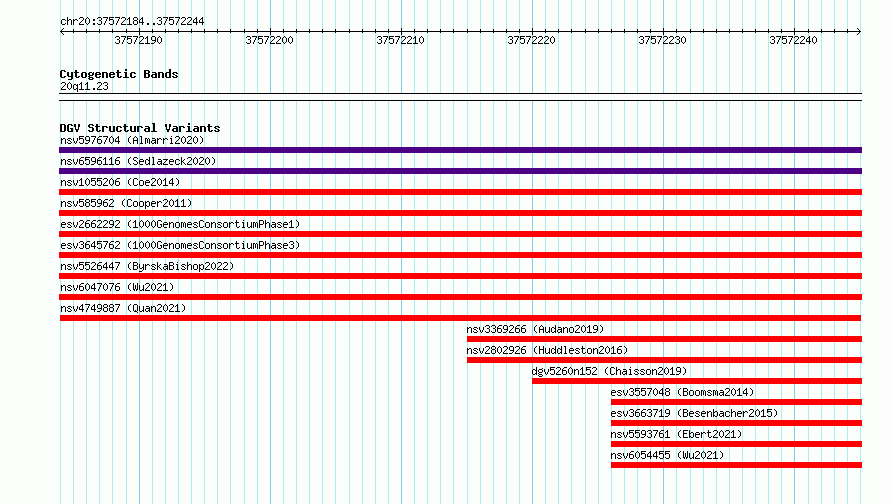Click the red bar under esv3645762
This screenshot has height=504, width=890.
460,255
